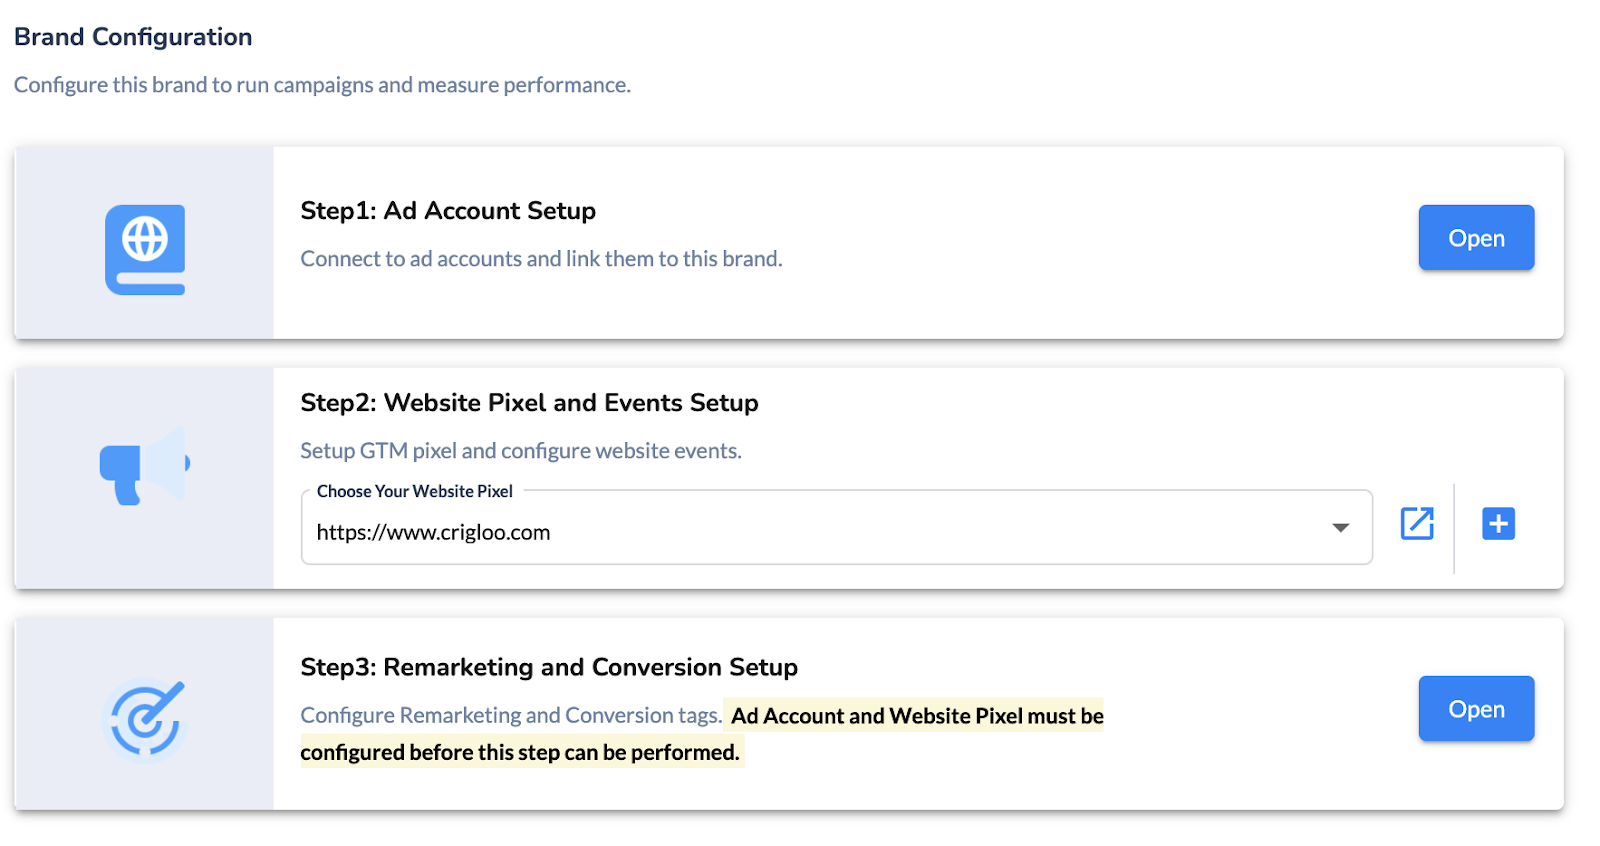The height and width of the screenshot is (846, 1600).
Task: Select the https://www.crigloo.com pixel field
Action: (836, 528)
